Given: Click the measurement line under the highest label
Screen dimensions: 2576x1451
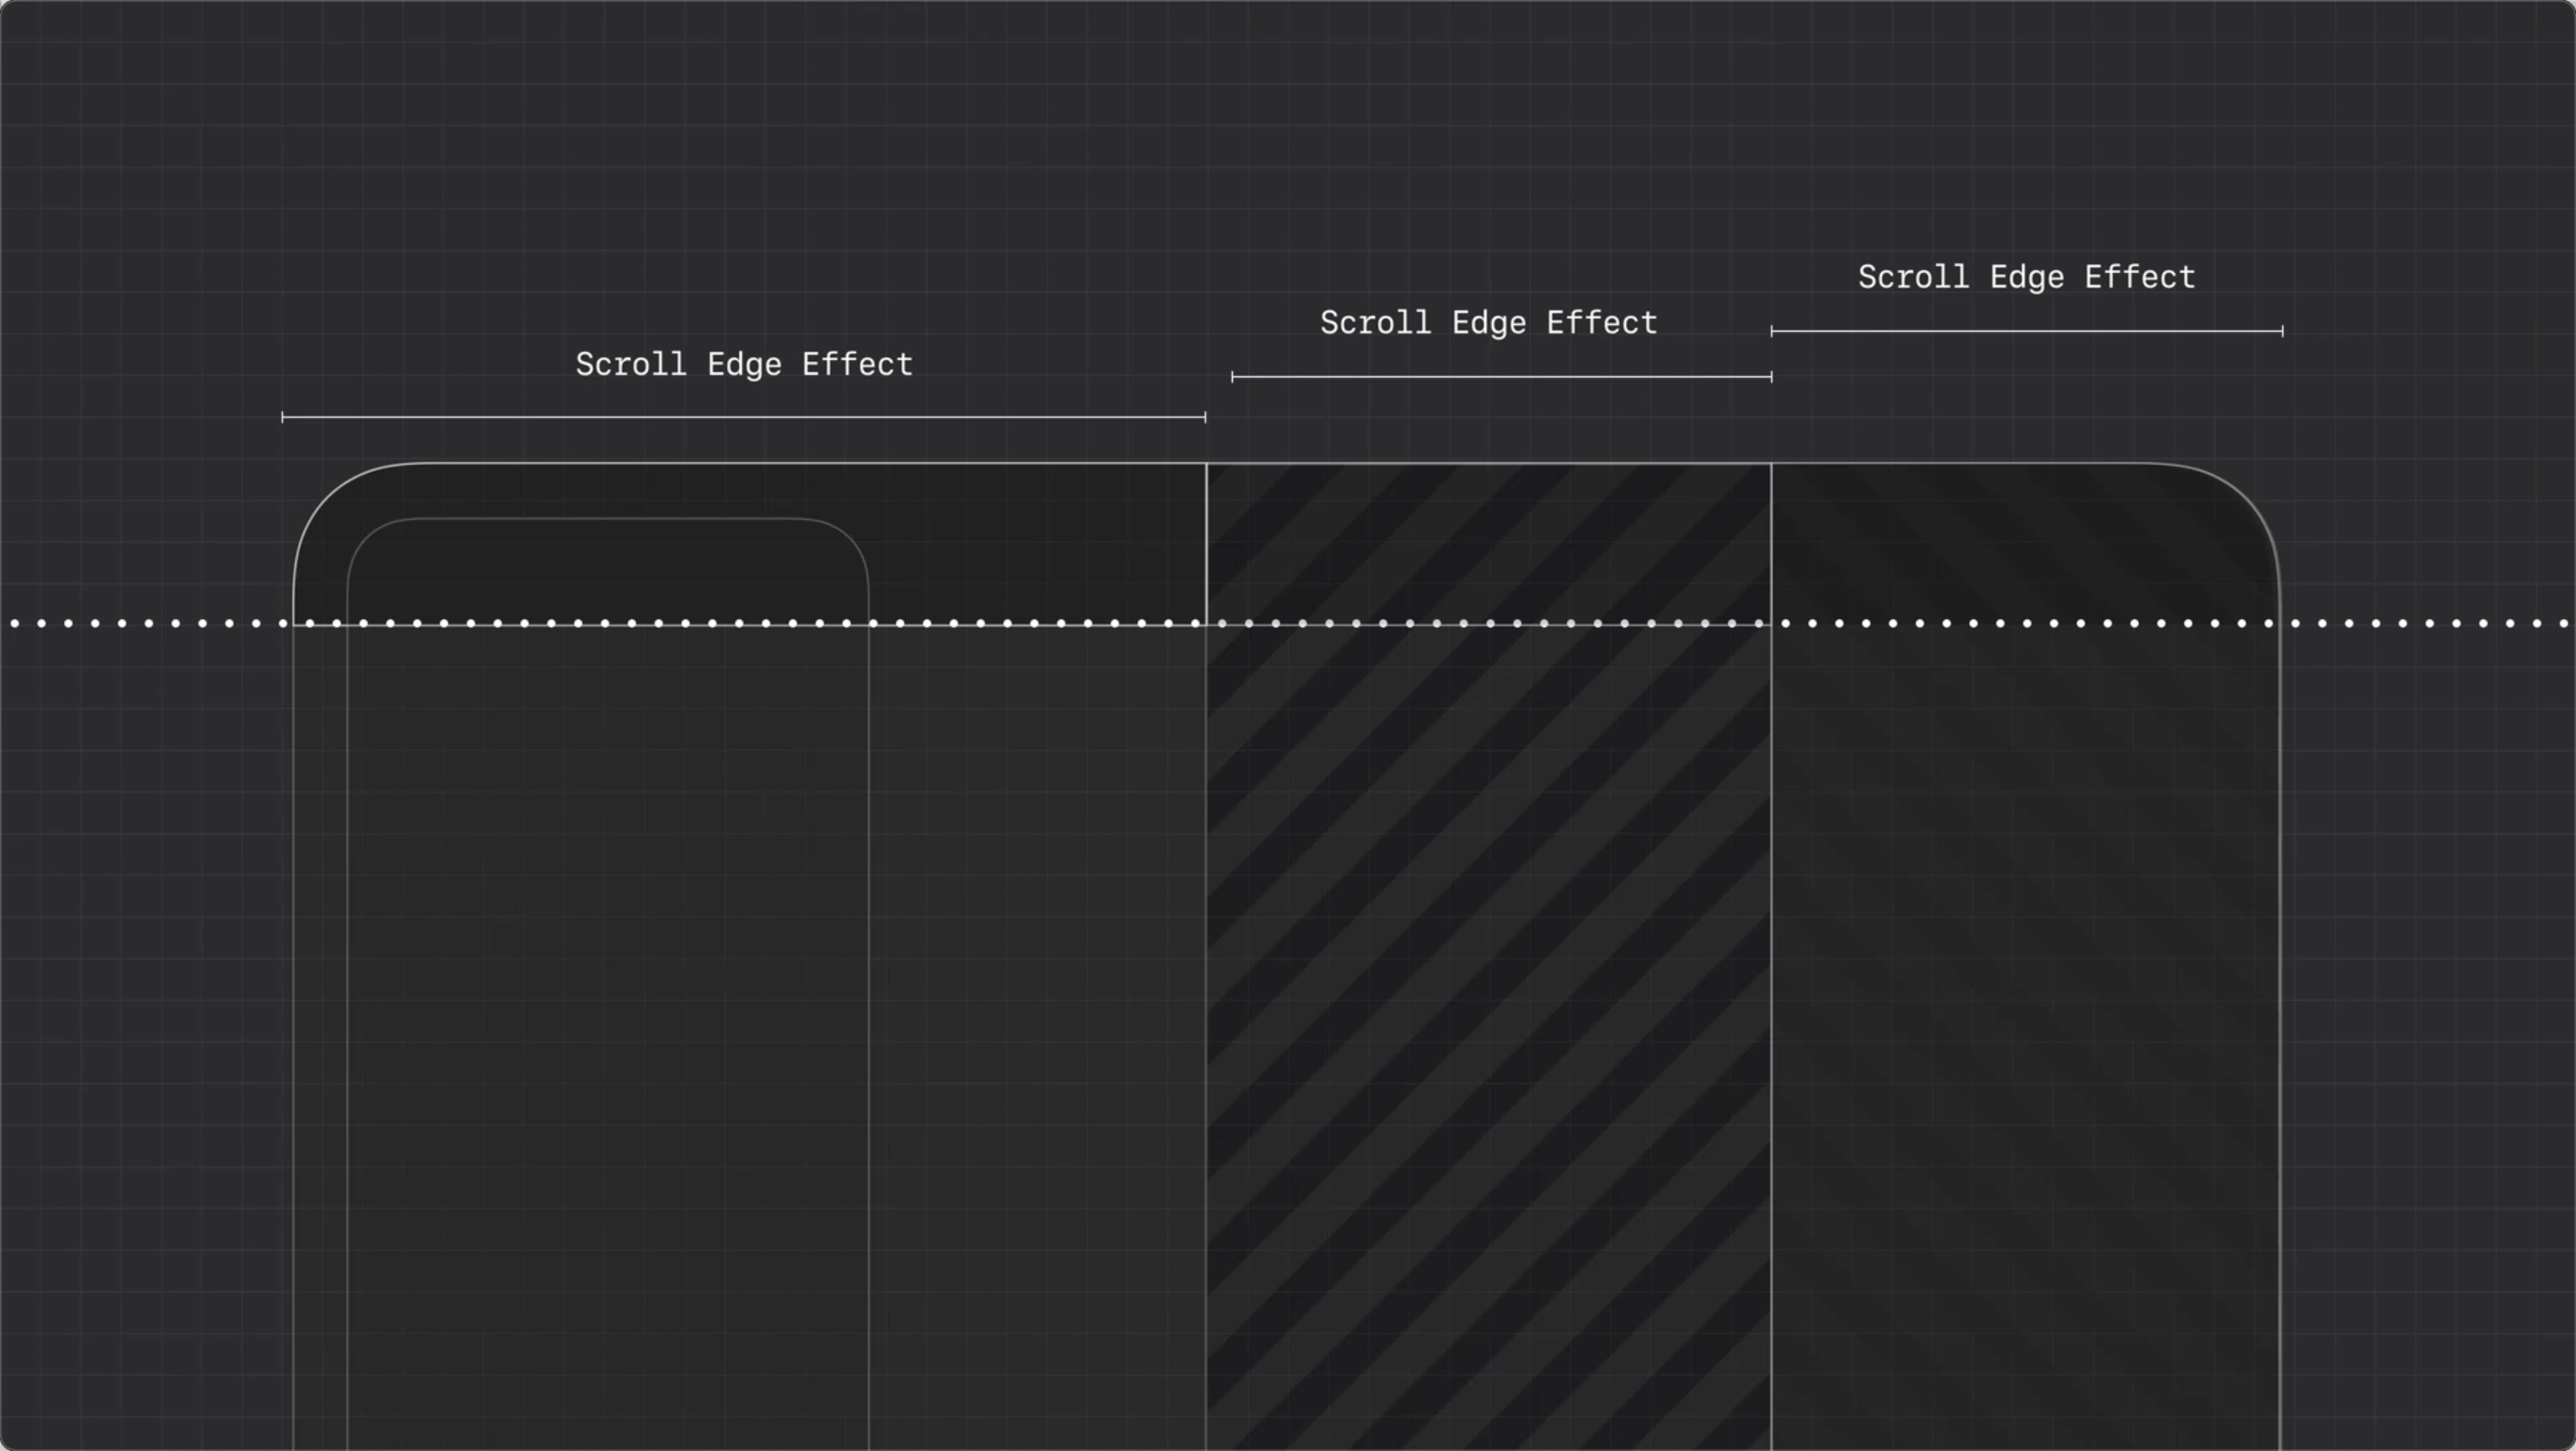Looking at the screenshot, I should [2026, 331].
